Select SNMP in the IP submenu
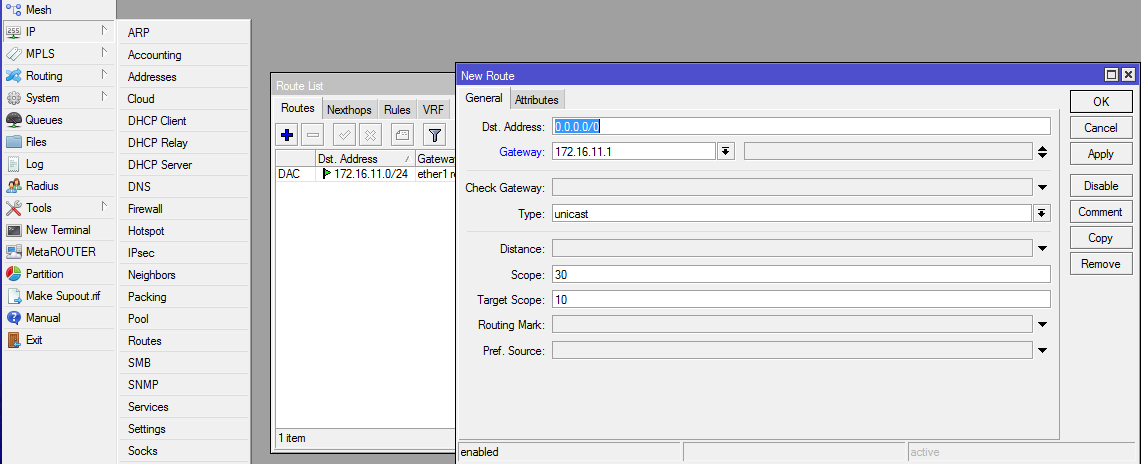This screenshot has height=464, width=1141. 185,385
